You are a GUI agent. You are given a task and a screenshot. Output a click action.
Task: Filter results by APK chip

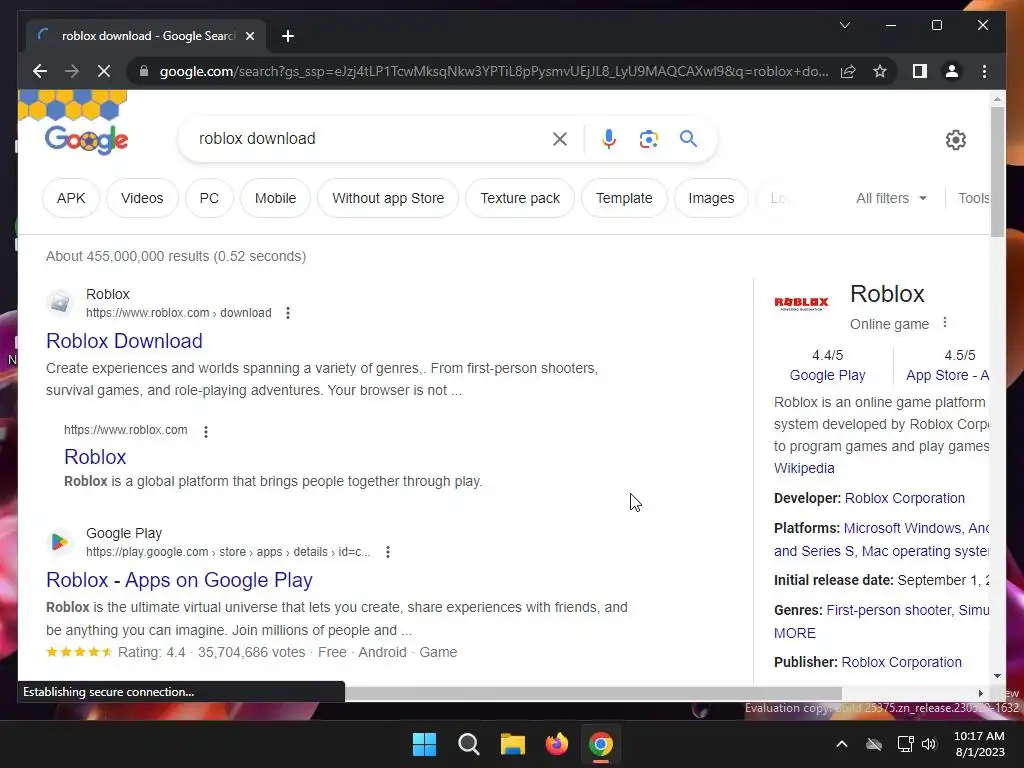pos(71,198)
